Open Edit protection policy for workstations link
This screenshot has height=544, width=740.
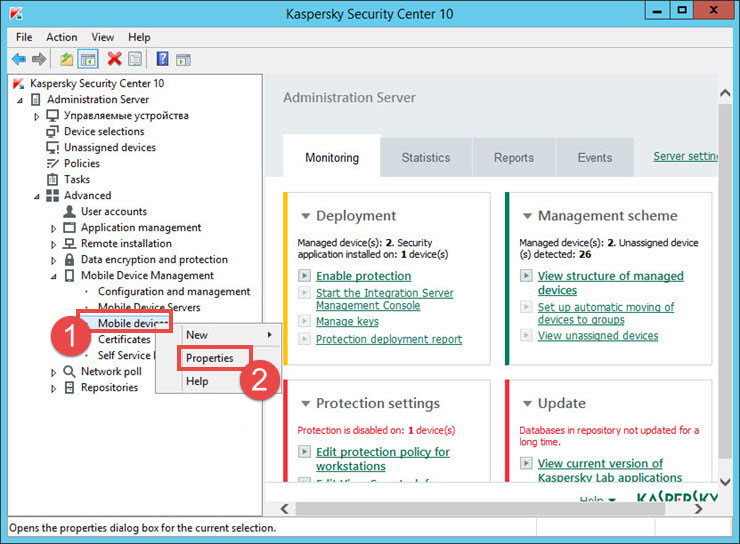coord(383,459)
